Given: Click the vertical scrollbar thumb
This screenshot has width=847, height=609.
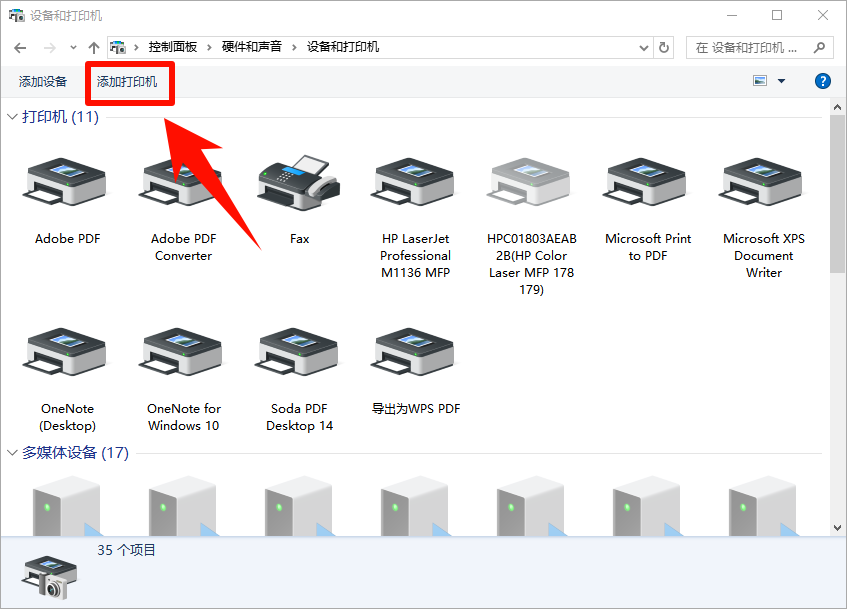Looking at the screenshot, I should click(x=837, y=193).
